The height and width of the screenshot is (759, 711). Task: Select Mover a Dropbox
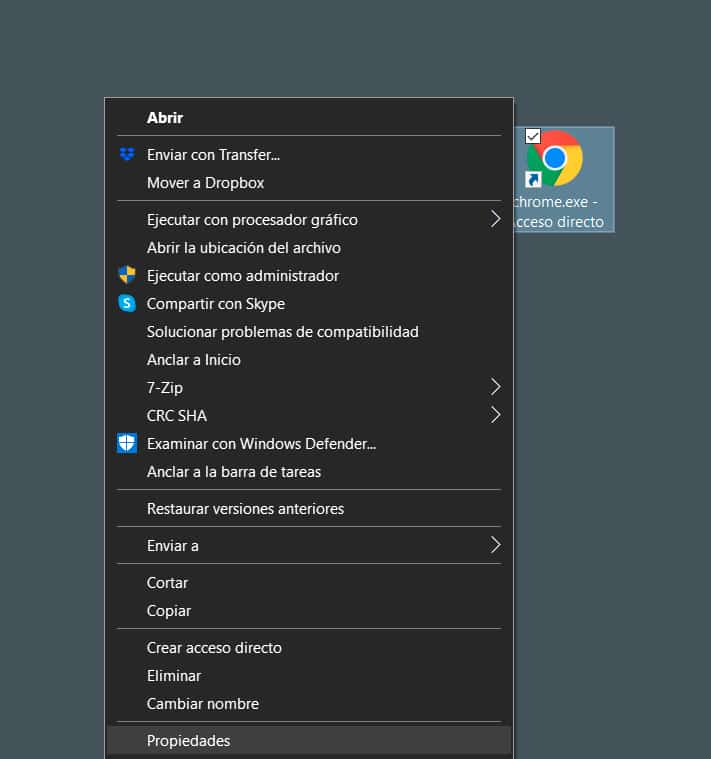coord(309,183)
